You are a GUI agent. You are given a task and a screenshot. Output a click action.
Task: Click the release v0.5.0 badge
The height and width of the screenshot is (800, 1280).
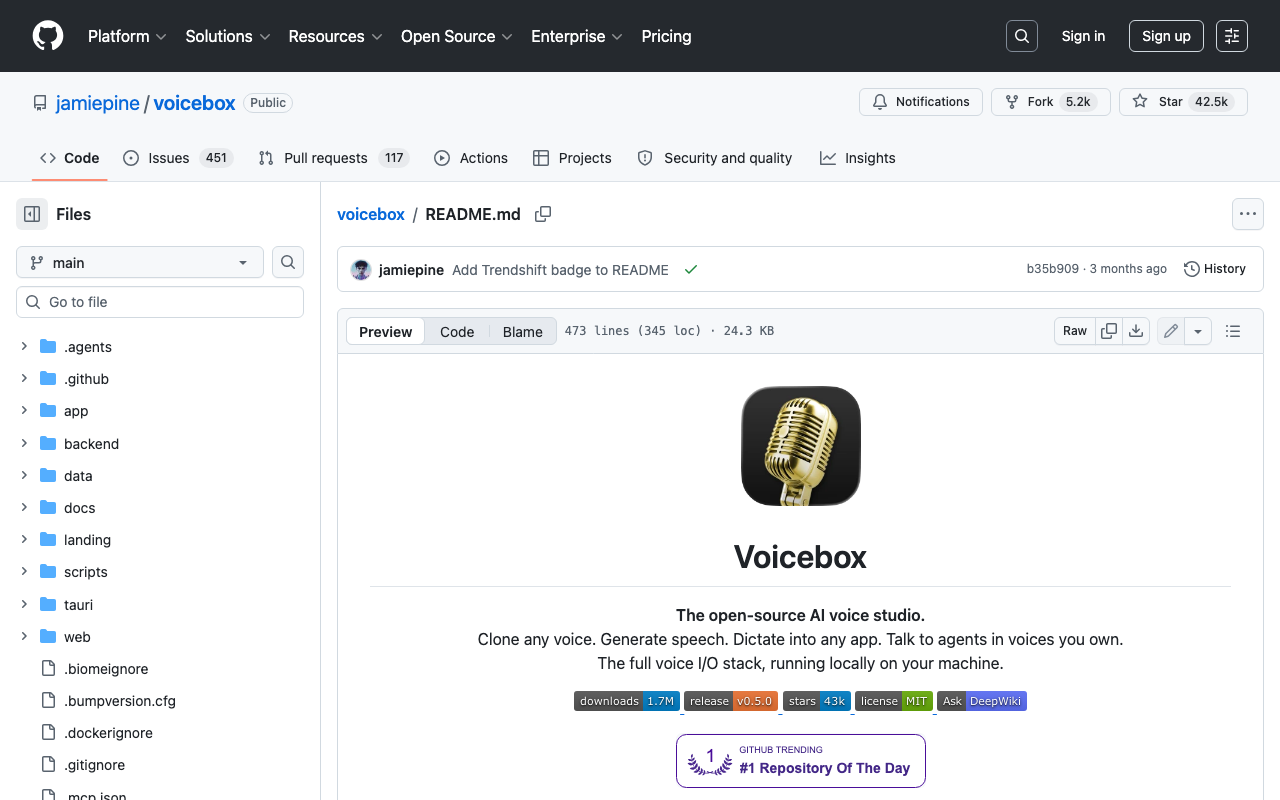pyautogui.click(x=731, y=701)
